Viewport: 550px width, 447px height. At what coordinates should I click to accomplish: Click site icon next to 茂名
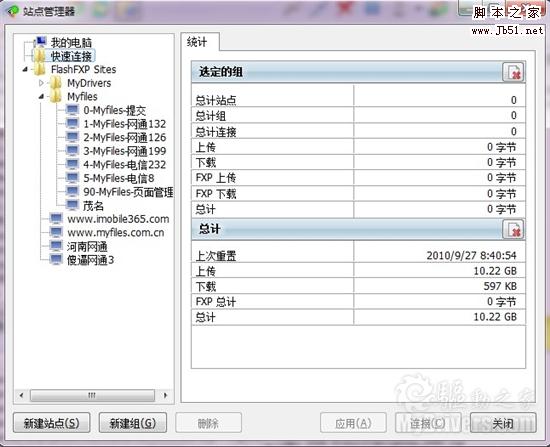pyautogui.click(x=72, y=205)
